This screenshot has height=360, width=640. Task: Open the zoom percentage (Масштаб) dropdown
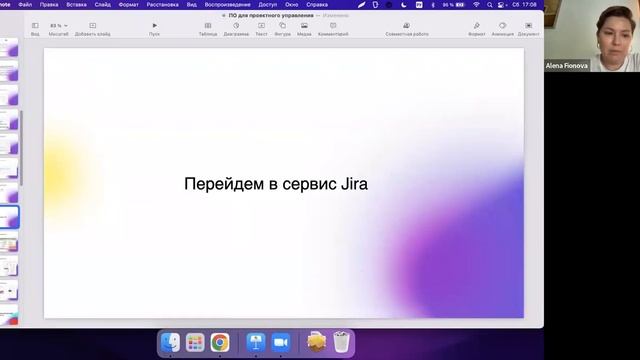58,25
